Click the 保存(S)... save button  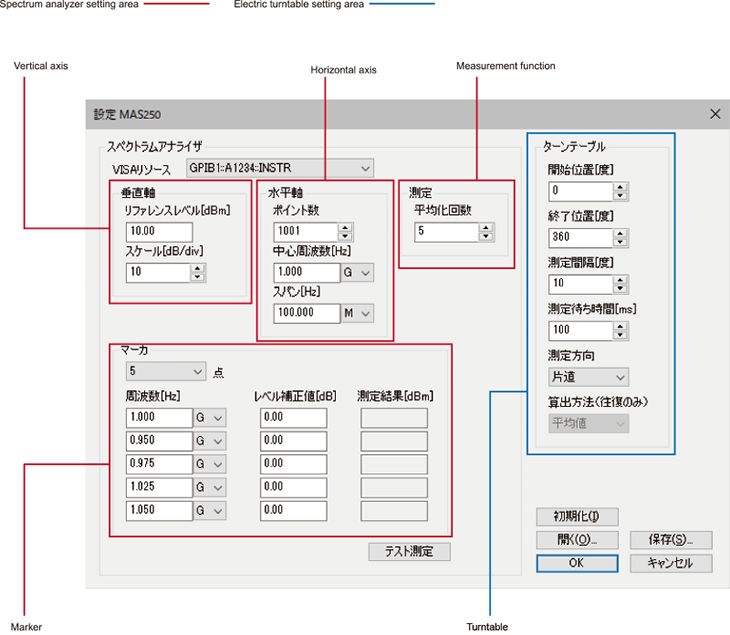[671, 540]
